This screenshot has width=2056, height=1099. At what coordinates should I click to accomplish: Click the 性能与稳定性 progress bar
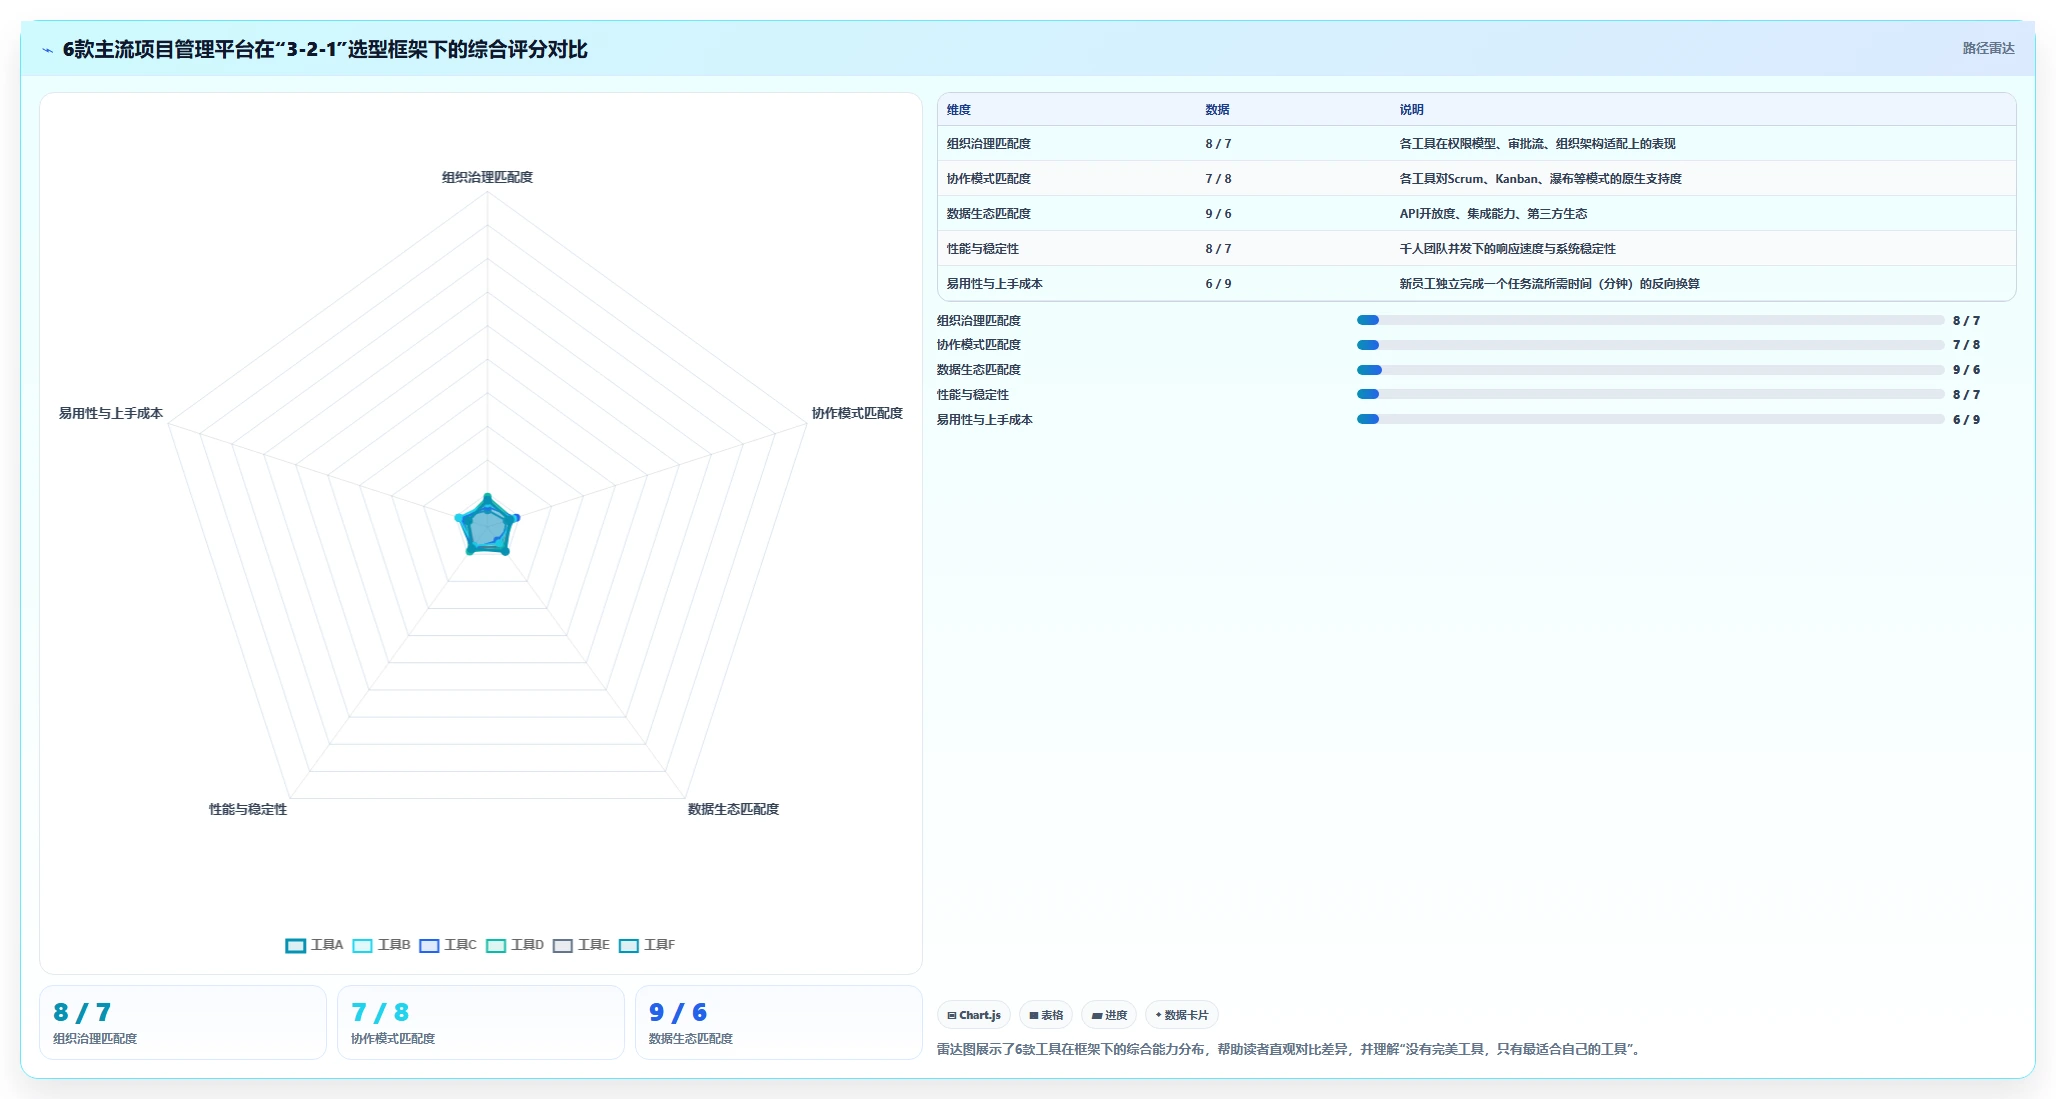coord(1650,394)
